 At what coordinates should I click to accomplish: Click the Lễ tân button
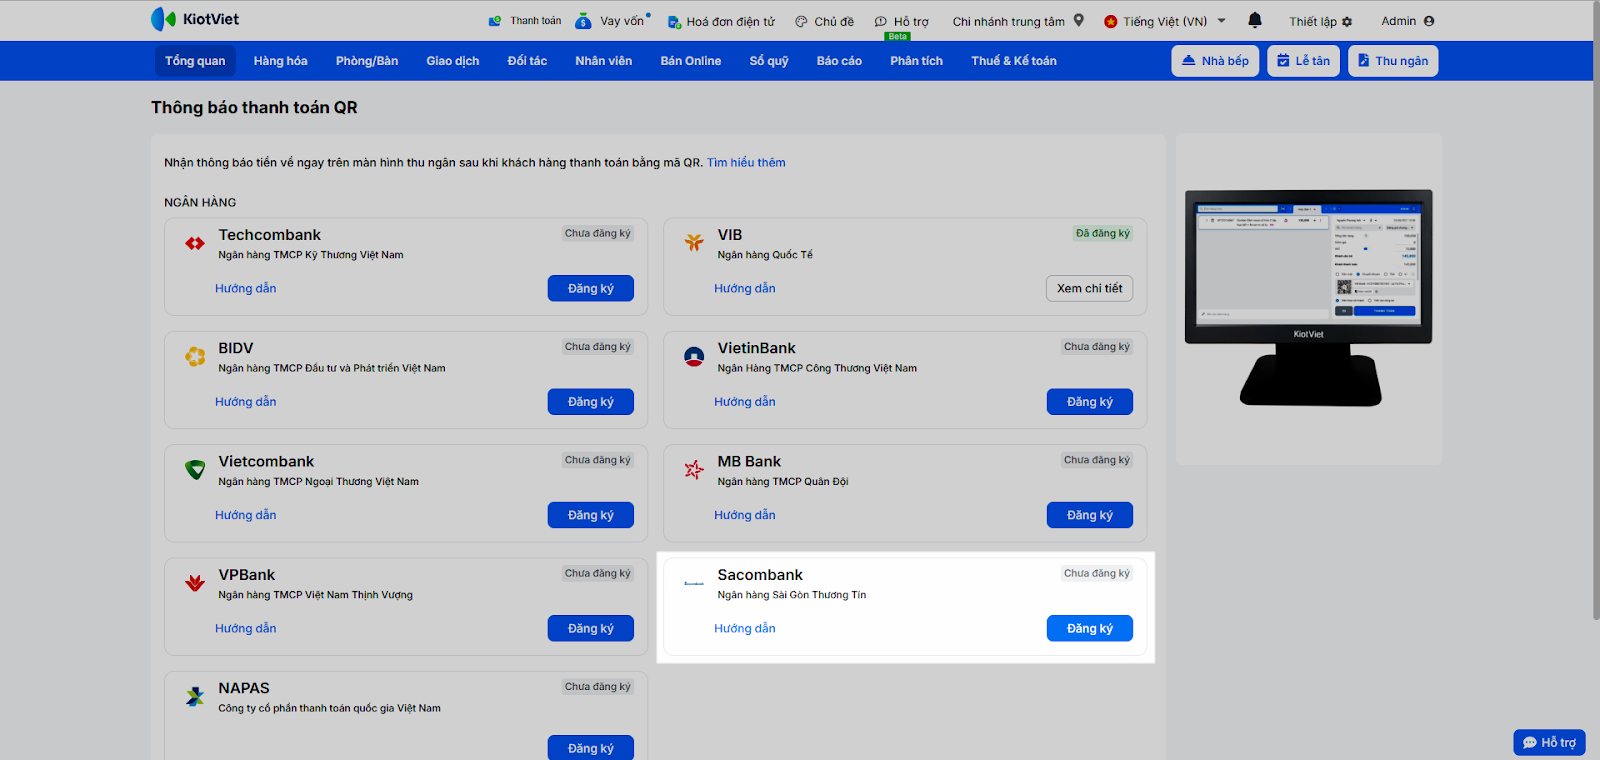[1303, 61]
